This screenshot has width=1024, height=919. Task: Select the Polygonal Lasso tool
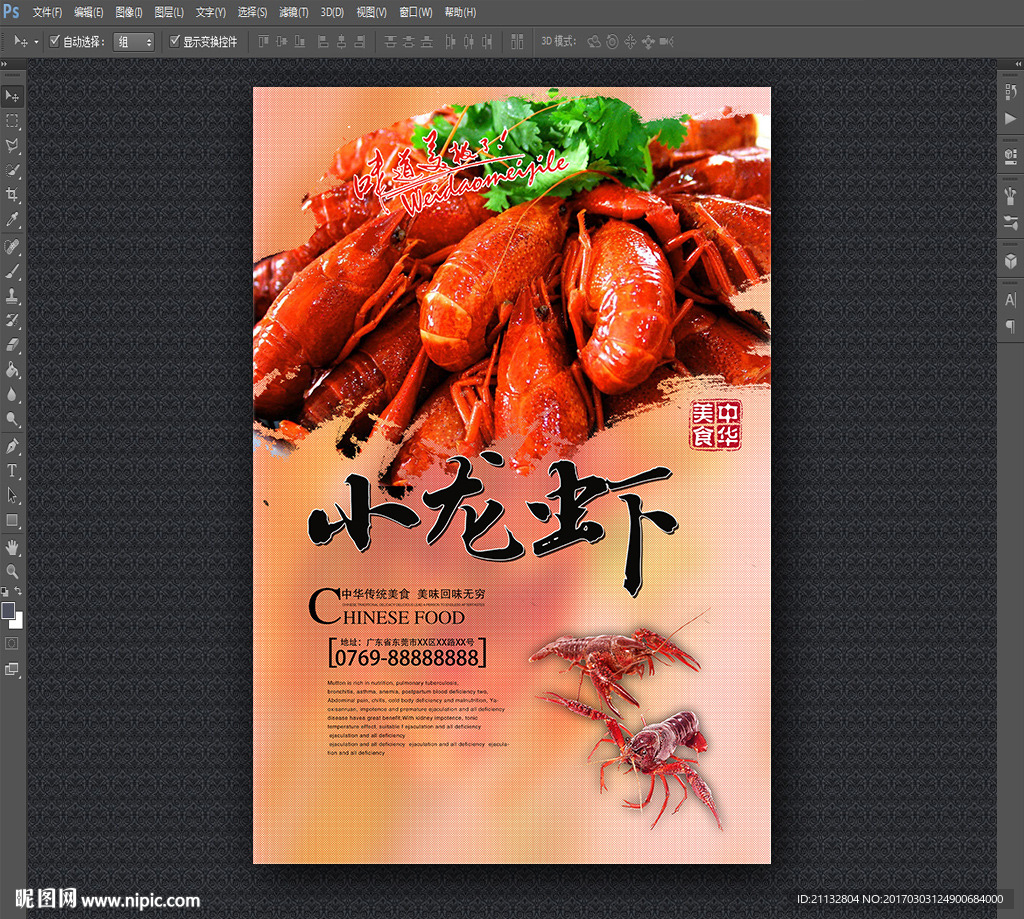pyautogui.click(x=12, y=146)
